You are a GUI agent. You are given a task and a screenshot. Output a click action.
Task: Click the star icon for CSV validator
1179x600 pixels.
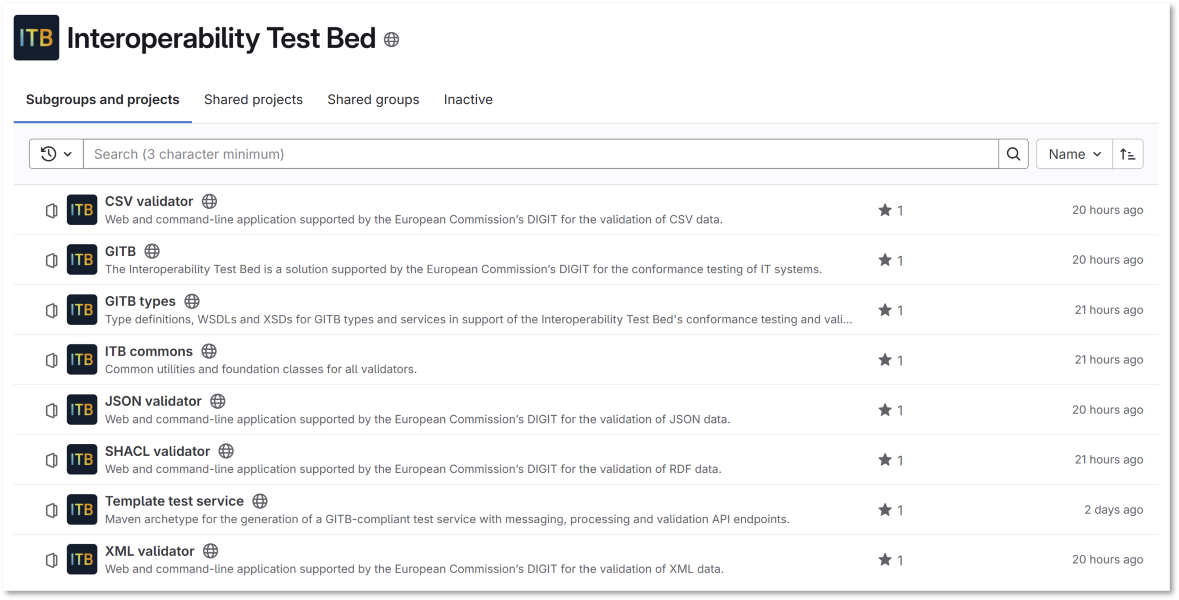pos(884,210)
